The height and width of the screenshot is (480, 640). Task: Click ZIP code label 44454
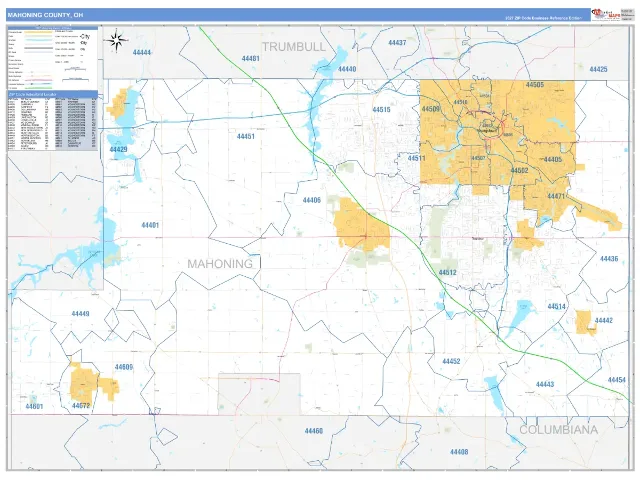pos(616,380)
